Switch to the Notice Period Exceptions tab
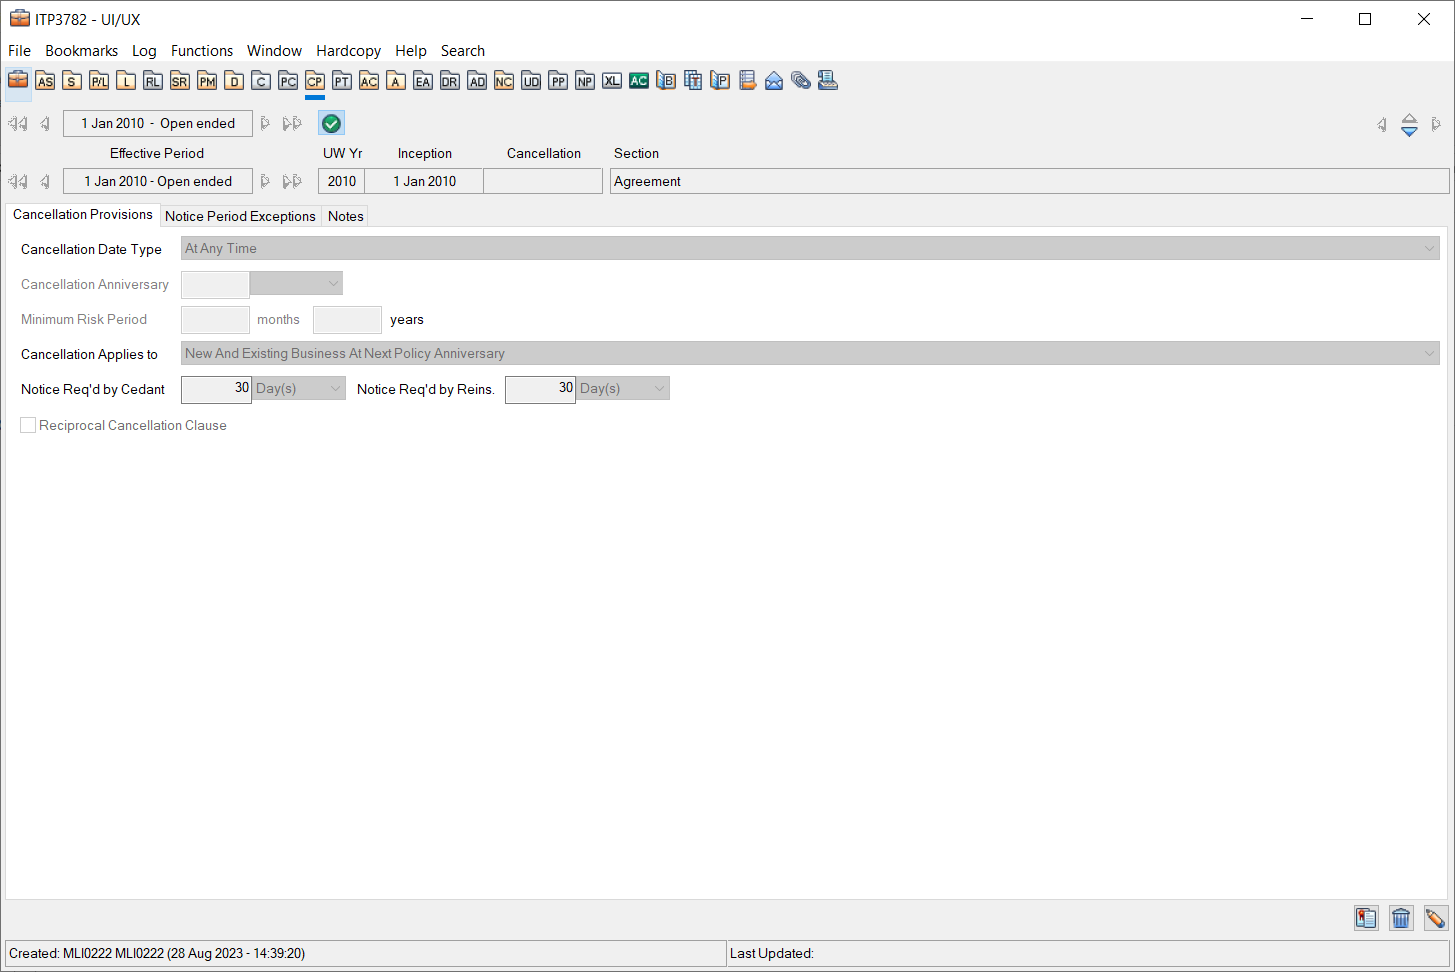This screenshot has width=1455, height=972. 240,216
